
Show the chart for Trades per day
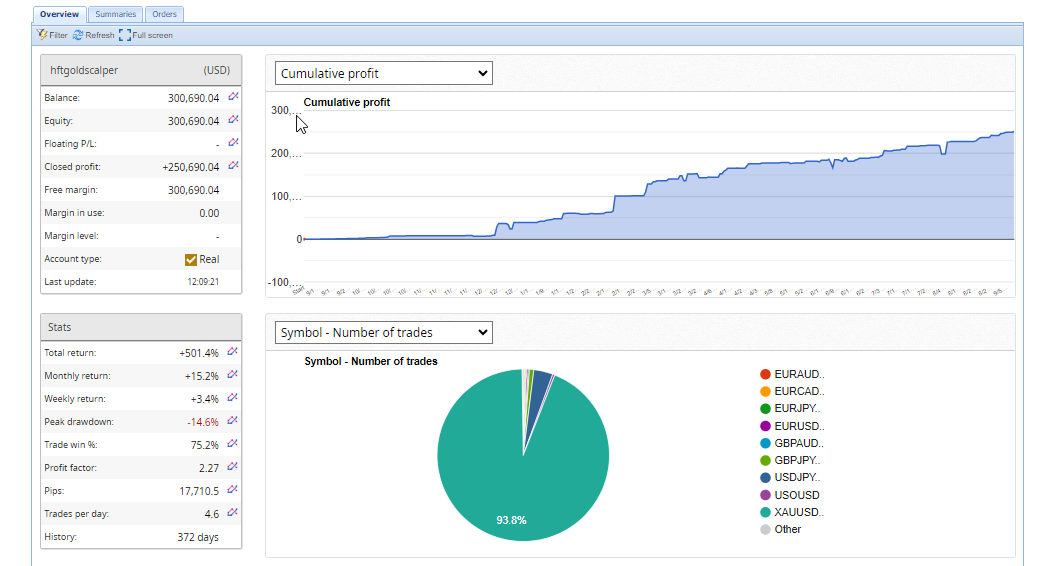(x=233, y=513)
